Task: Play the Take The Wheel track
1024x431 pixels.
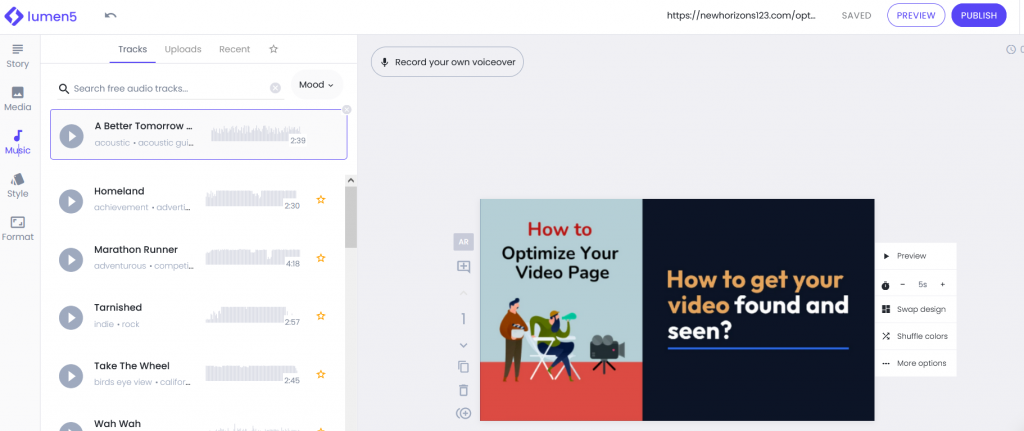Action: pyautogui.click(x=71, y=375)
